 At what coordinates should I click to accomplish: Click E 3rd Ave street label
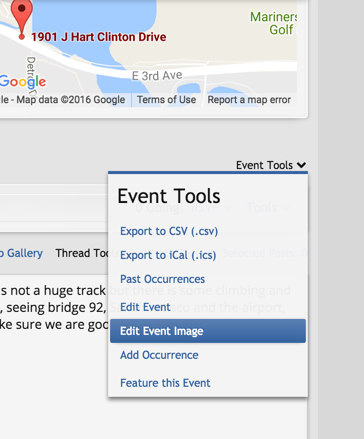click(x=157, y=76)
